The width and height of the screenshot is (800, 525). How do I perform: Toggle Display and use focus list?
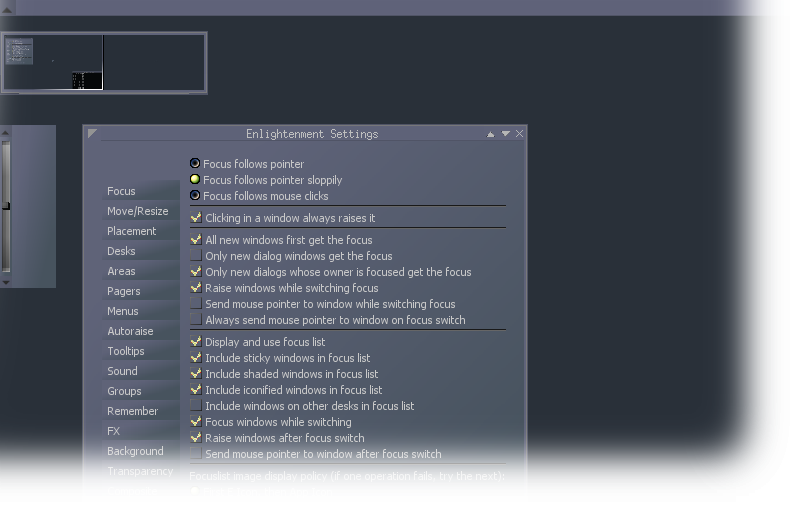tap(196, 341)
